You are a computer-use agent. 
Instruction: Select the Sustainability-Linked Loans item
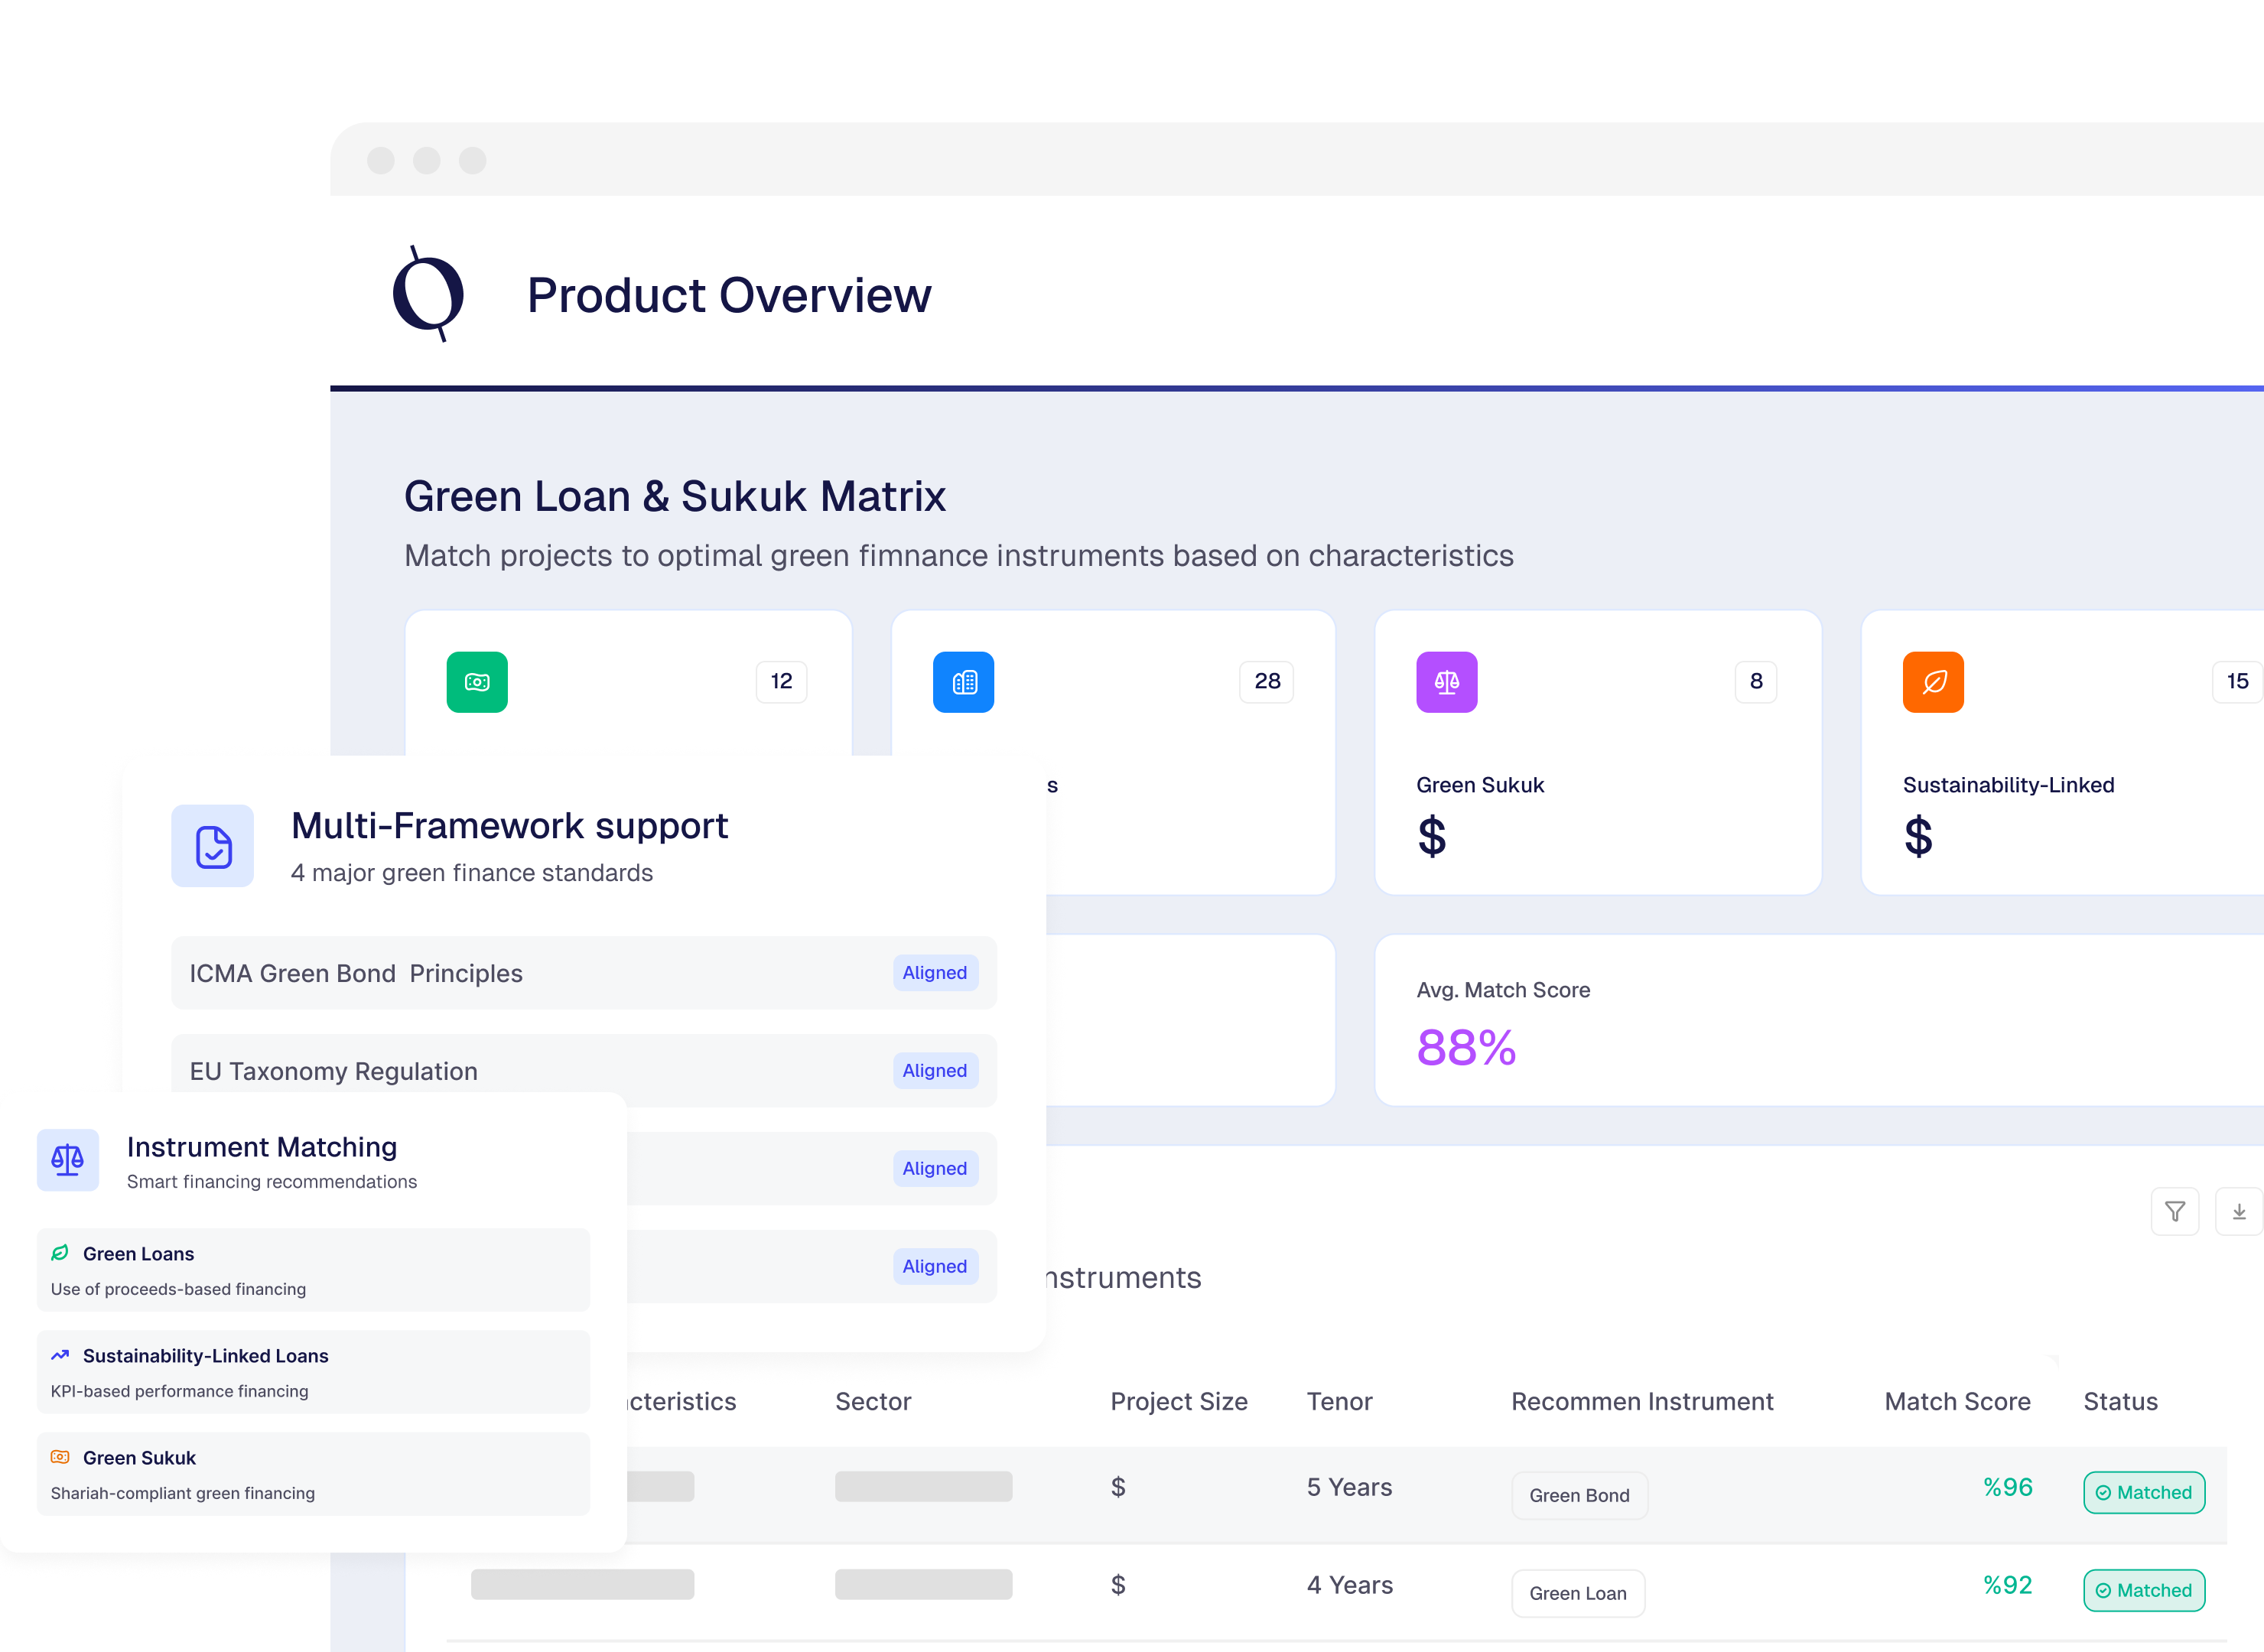point(313,1372)
